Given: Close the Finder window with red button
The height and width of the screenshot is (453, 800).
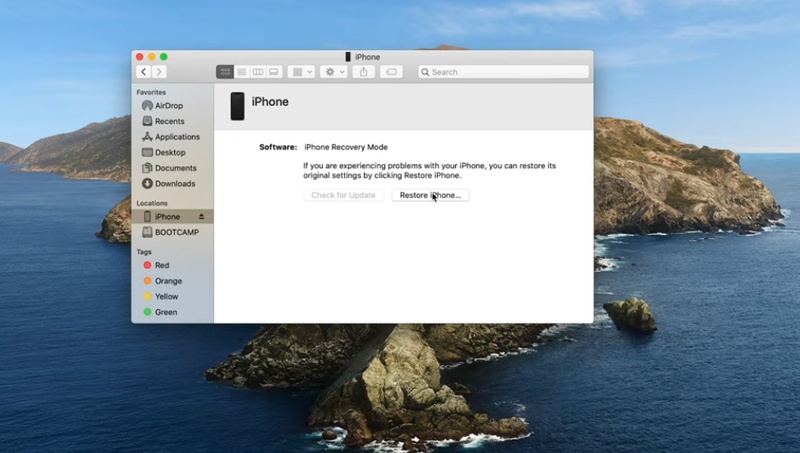Looking at the screenshot, I should (140, 57).
